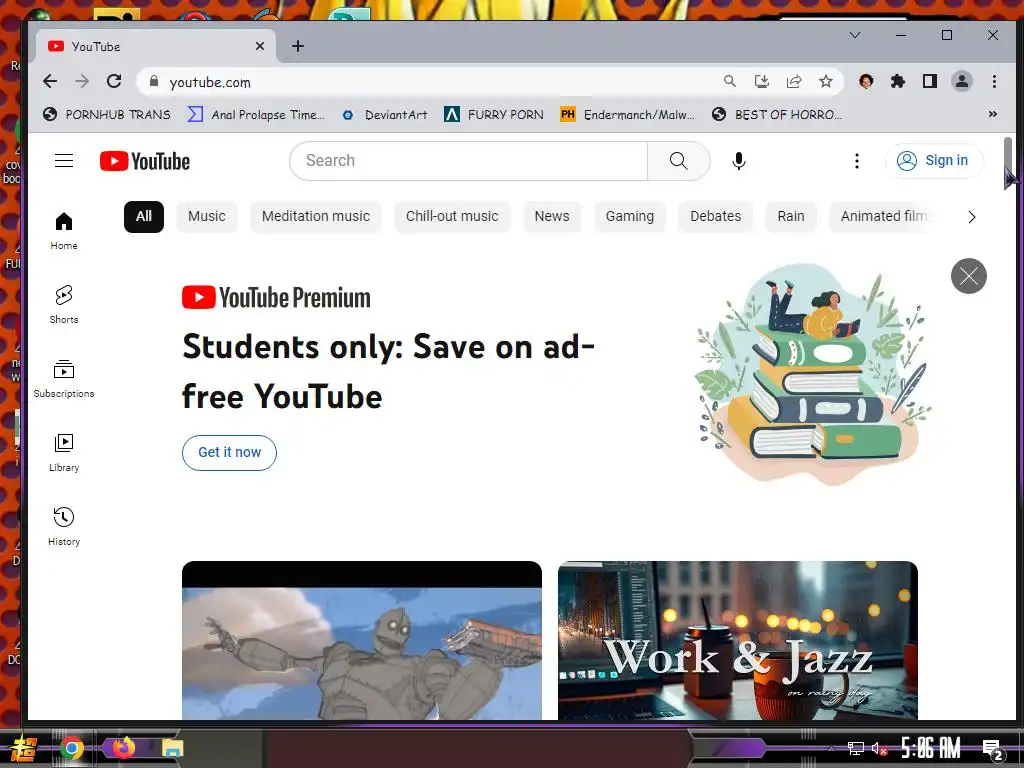The height and width of the screenshot is (768, 1024).
Task: Open the notification center icon
Action: [x=993, y=749]
